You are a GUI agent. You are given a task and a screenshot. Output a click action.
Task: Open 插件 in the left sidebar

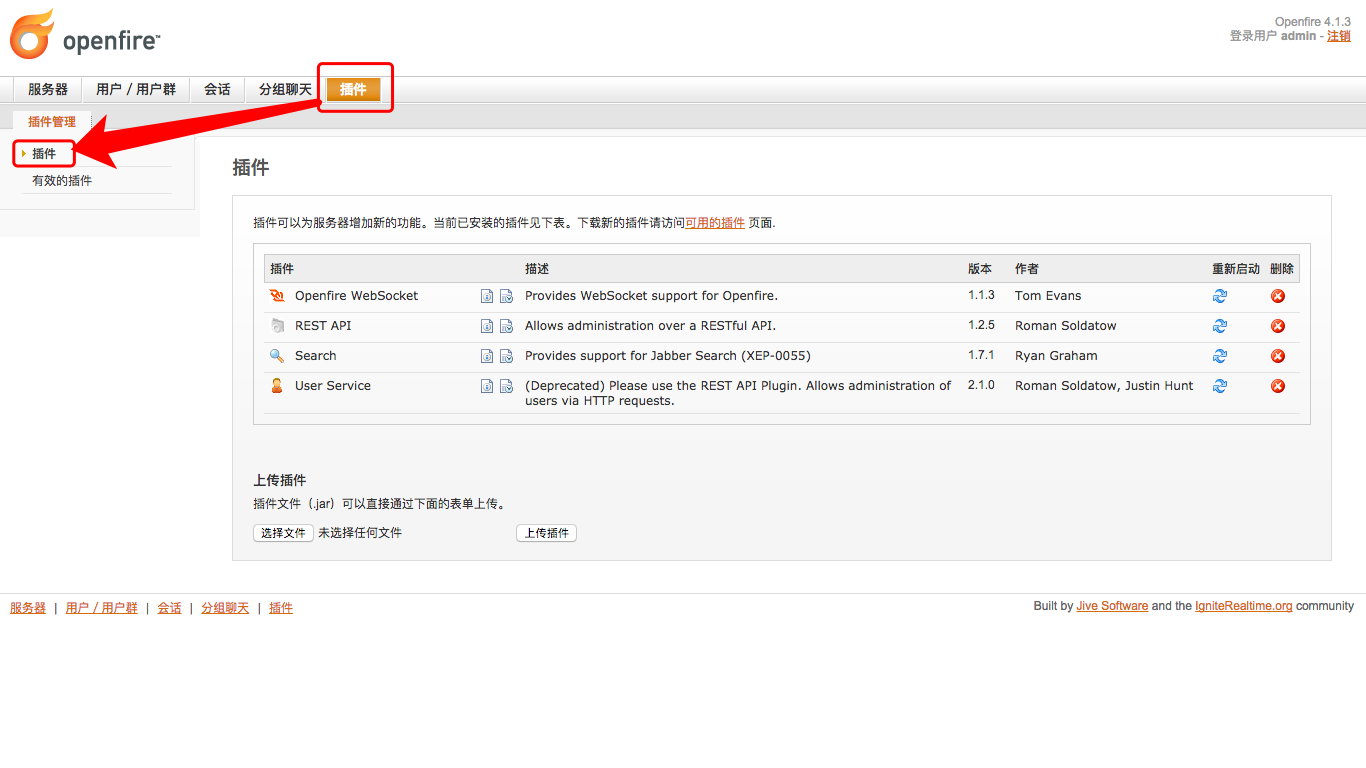point(44,154)
